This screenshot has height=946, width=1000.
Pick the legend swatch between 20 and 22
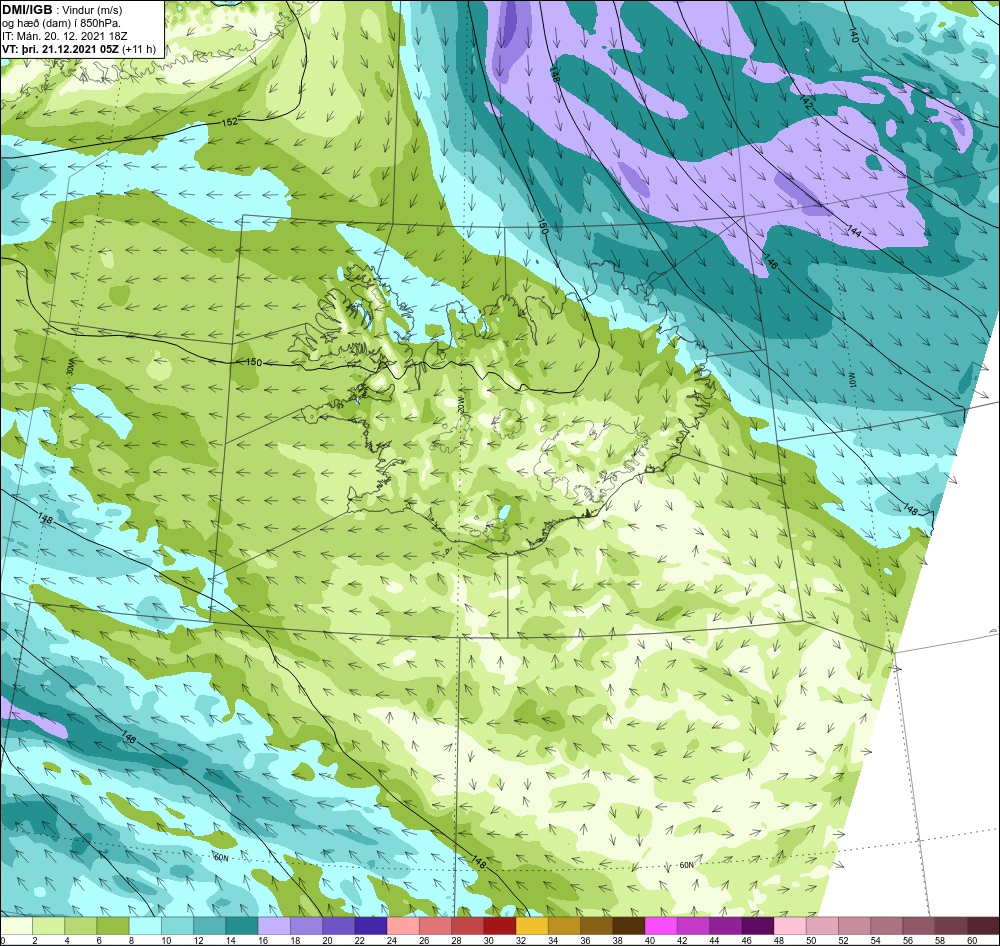(339, 926)
